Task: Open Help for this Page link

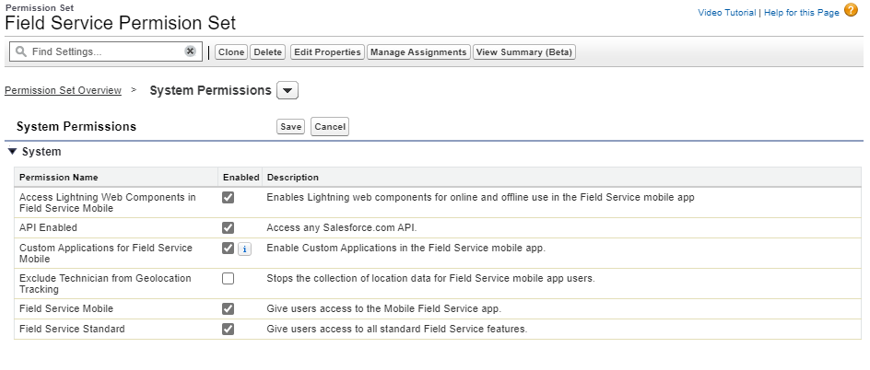Action: [x=801, y=12]
